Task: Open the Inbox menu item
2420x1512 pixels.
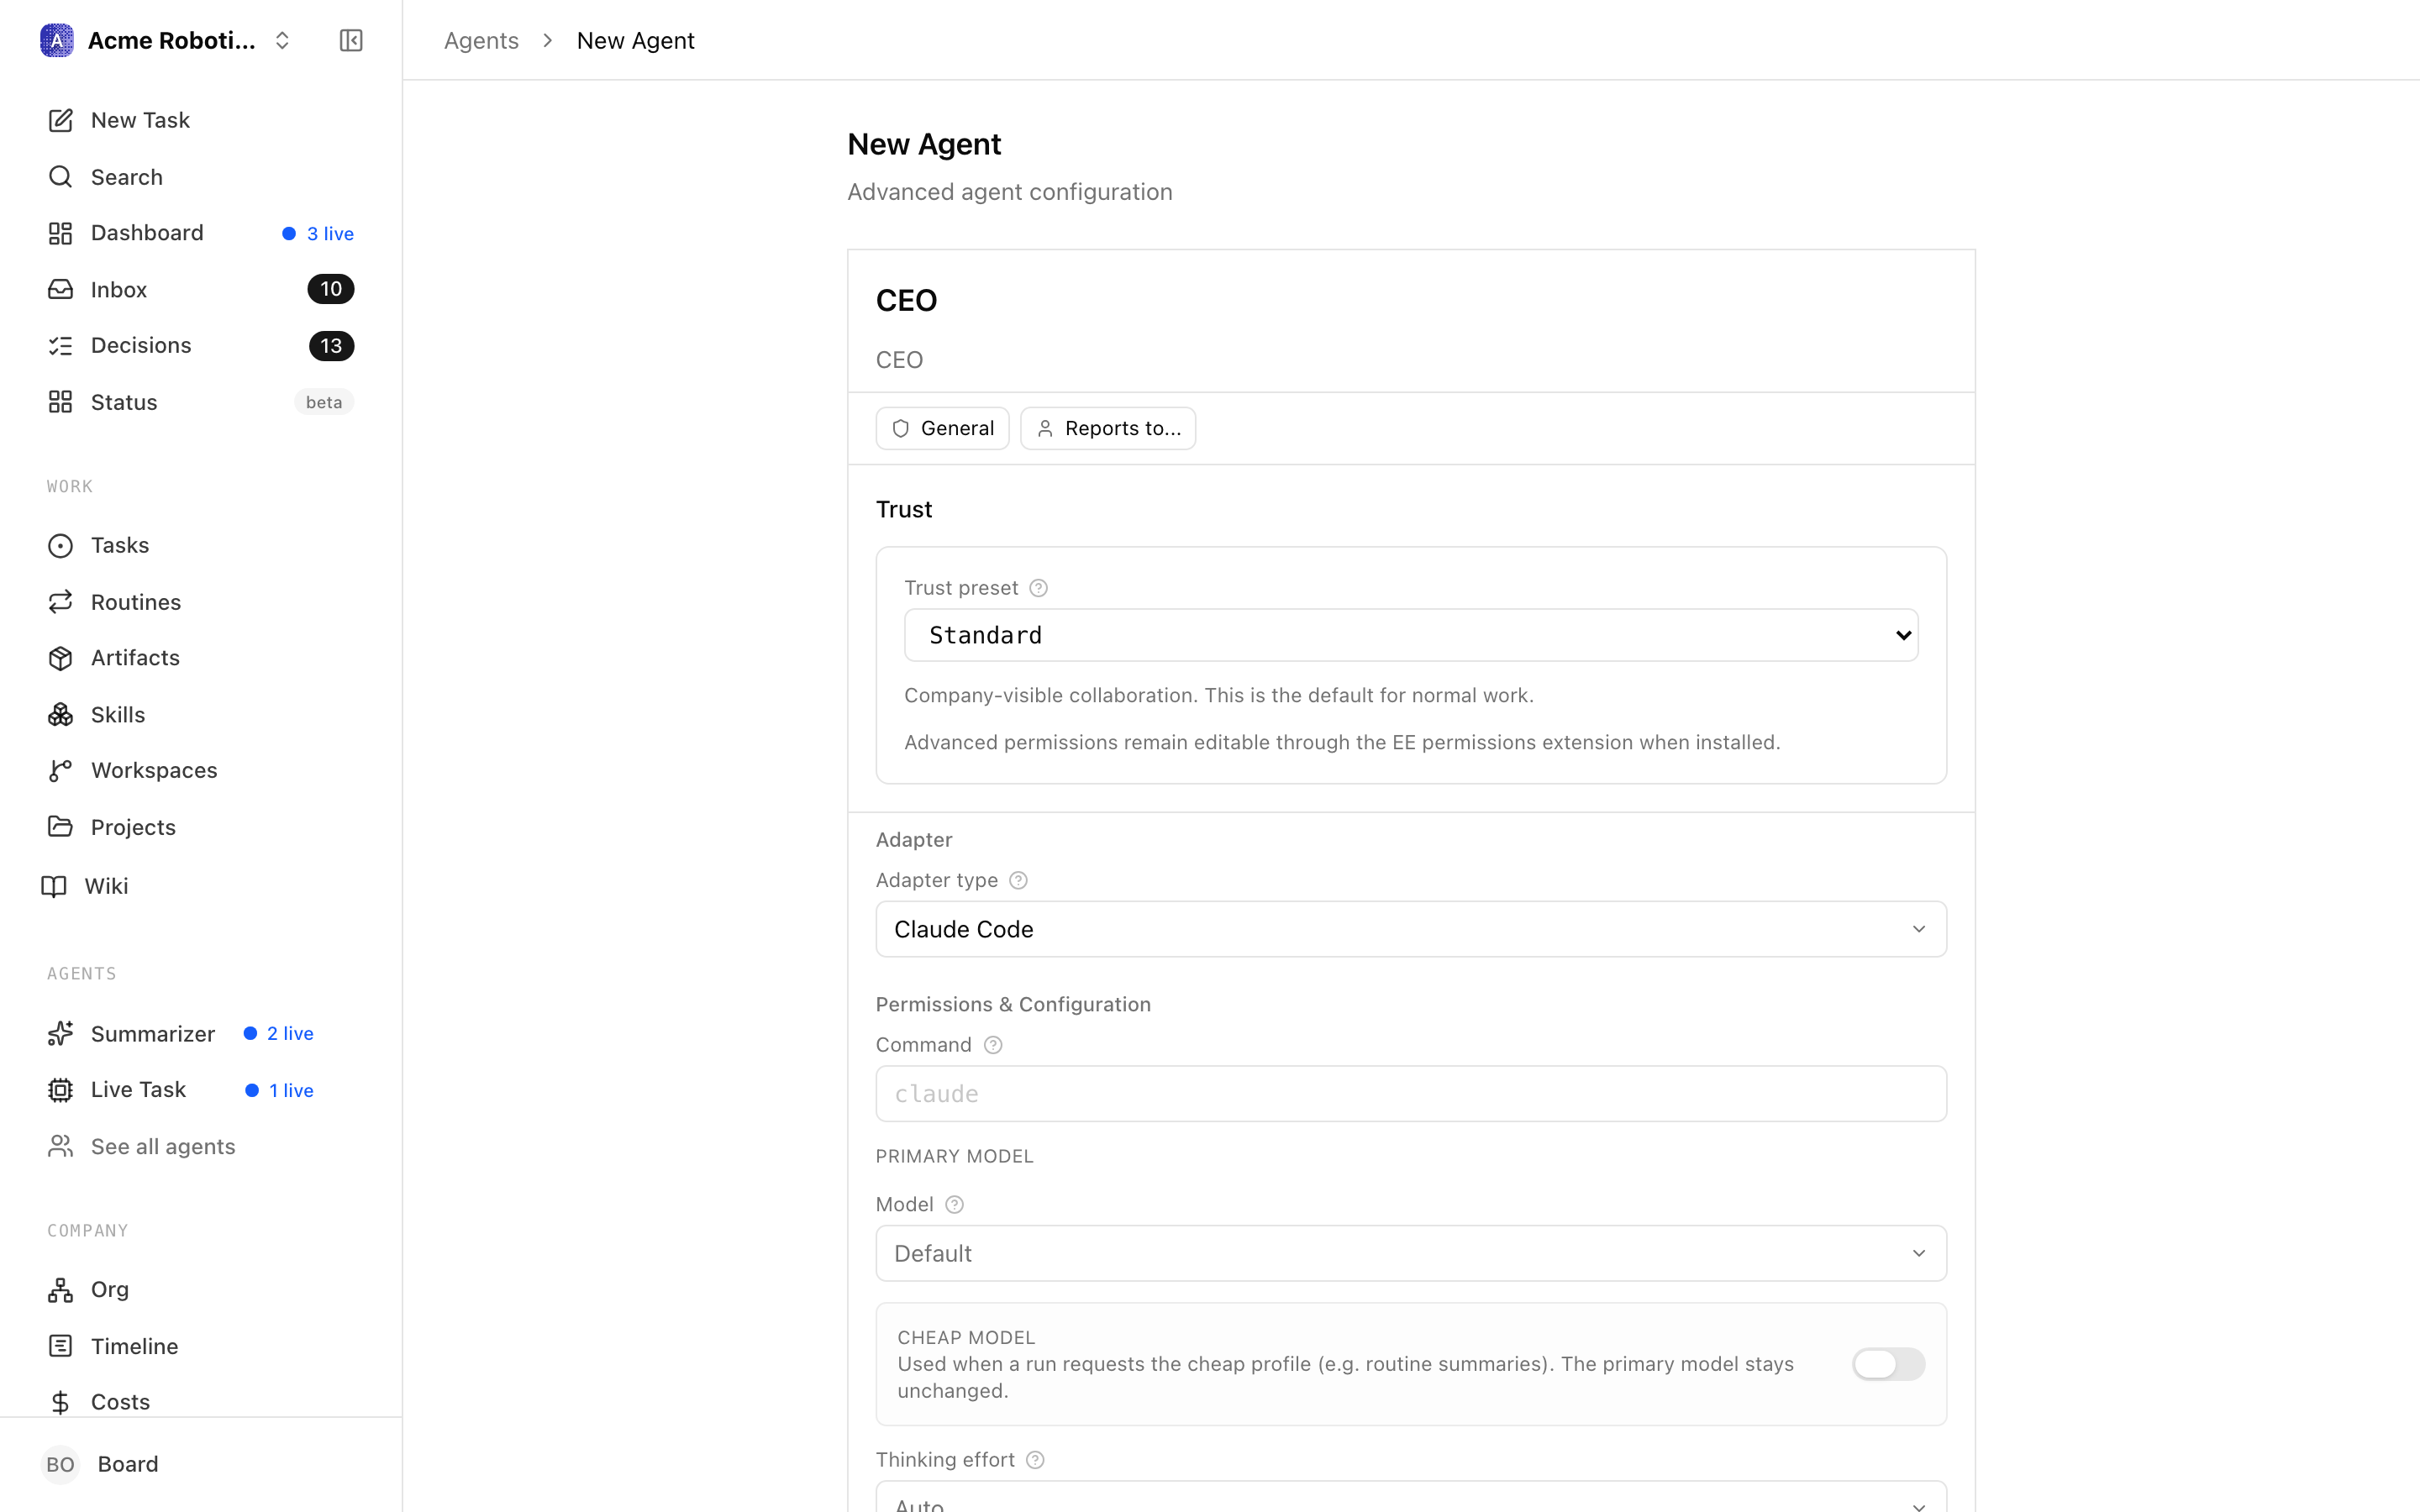Action: [200, 289]
